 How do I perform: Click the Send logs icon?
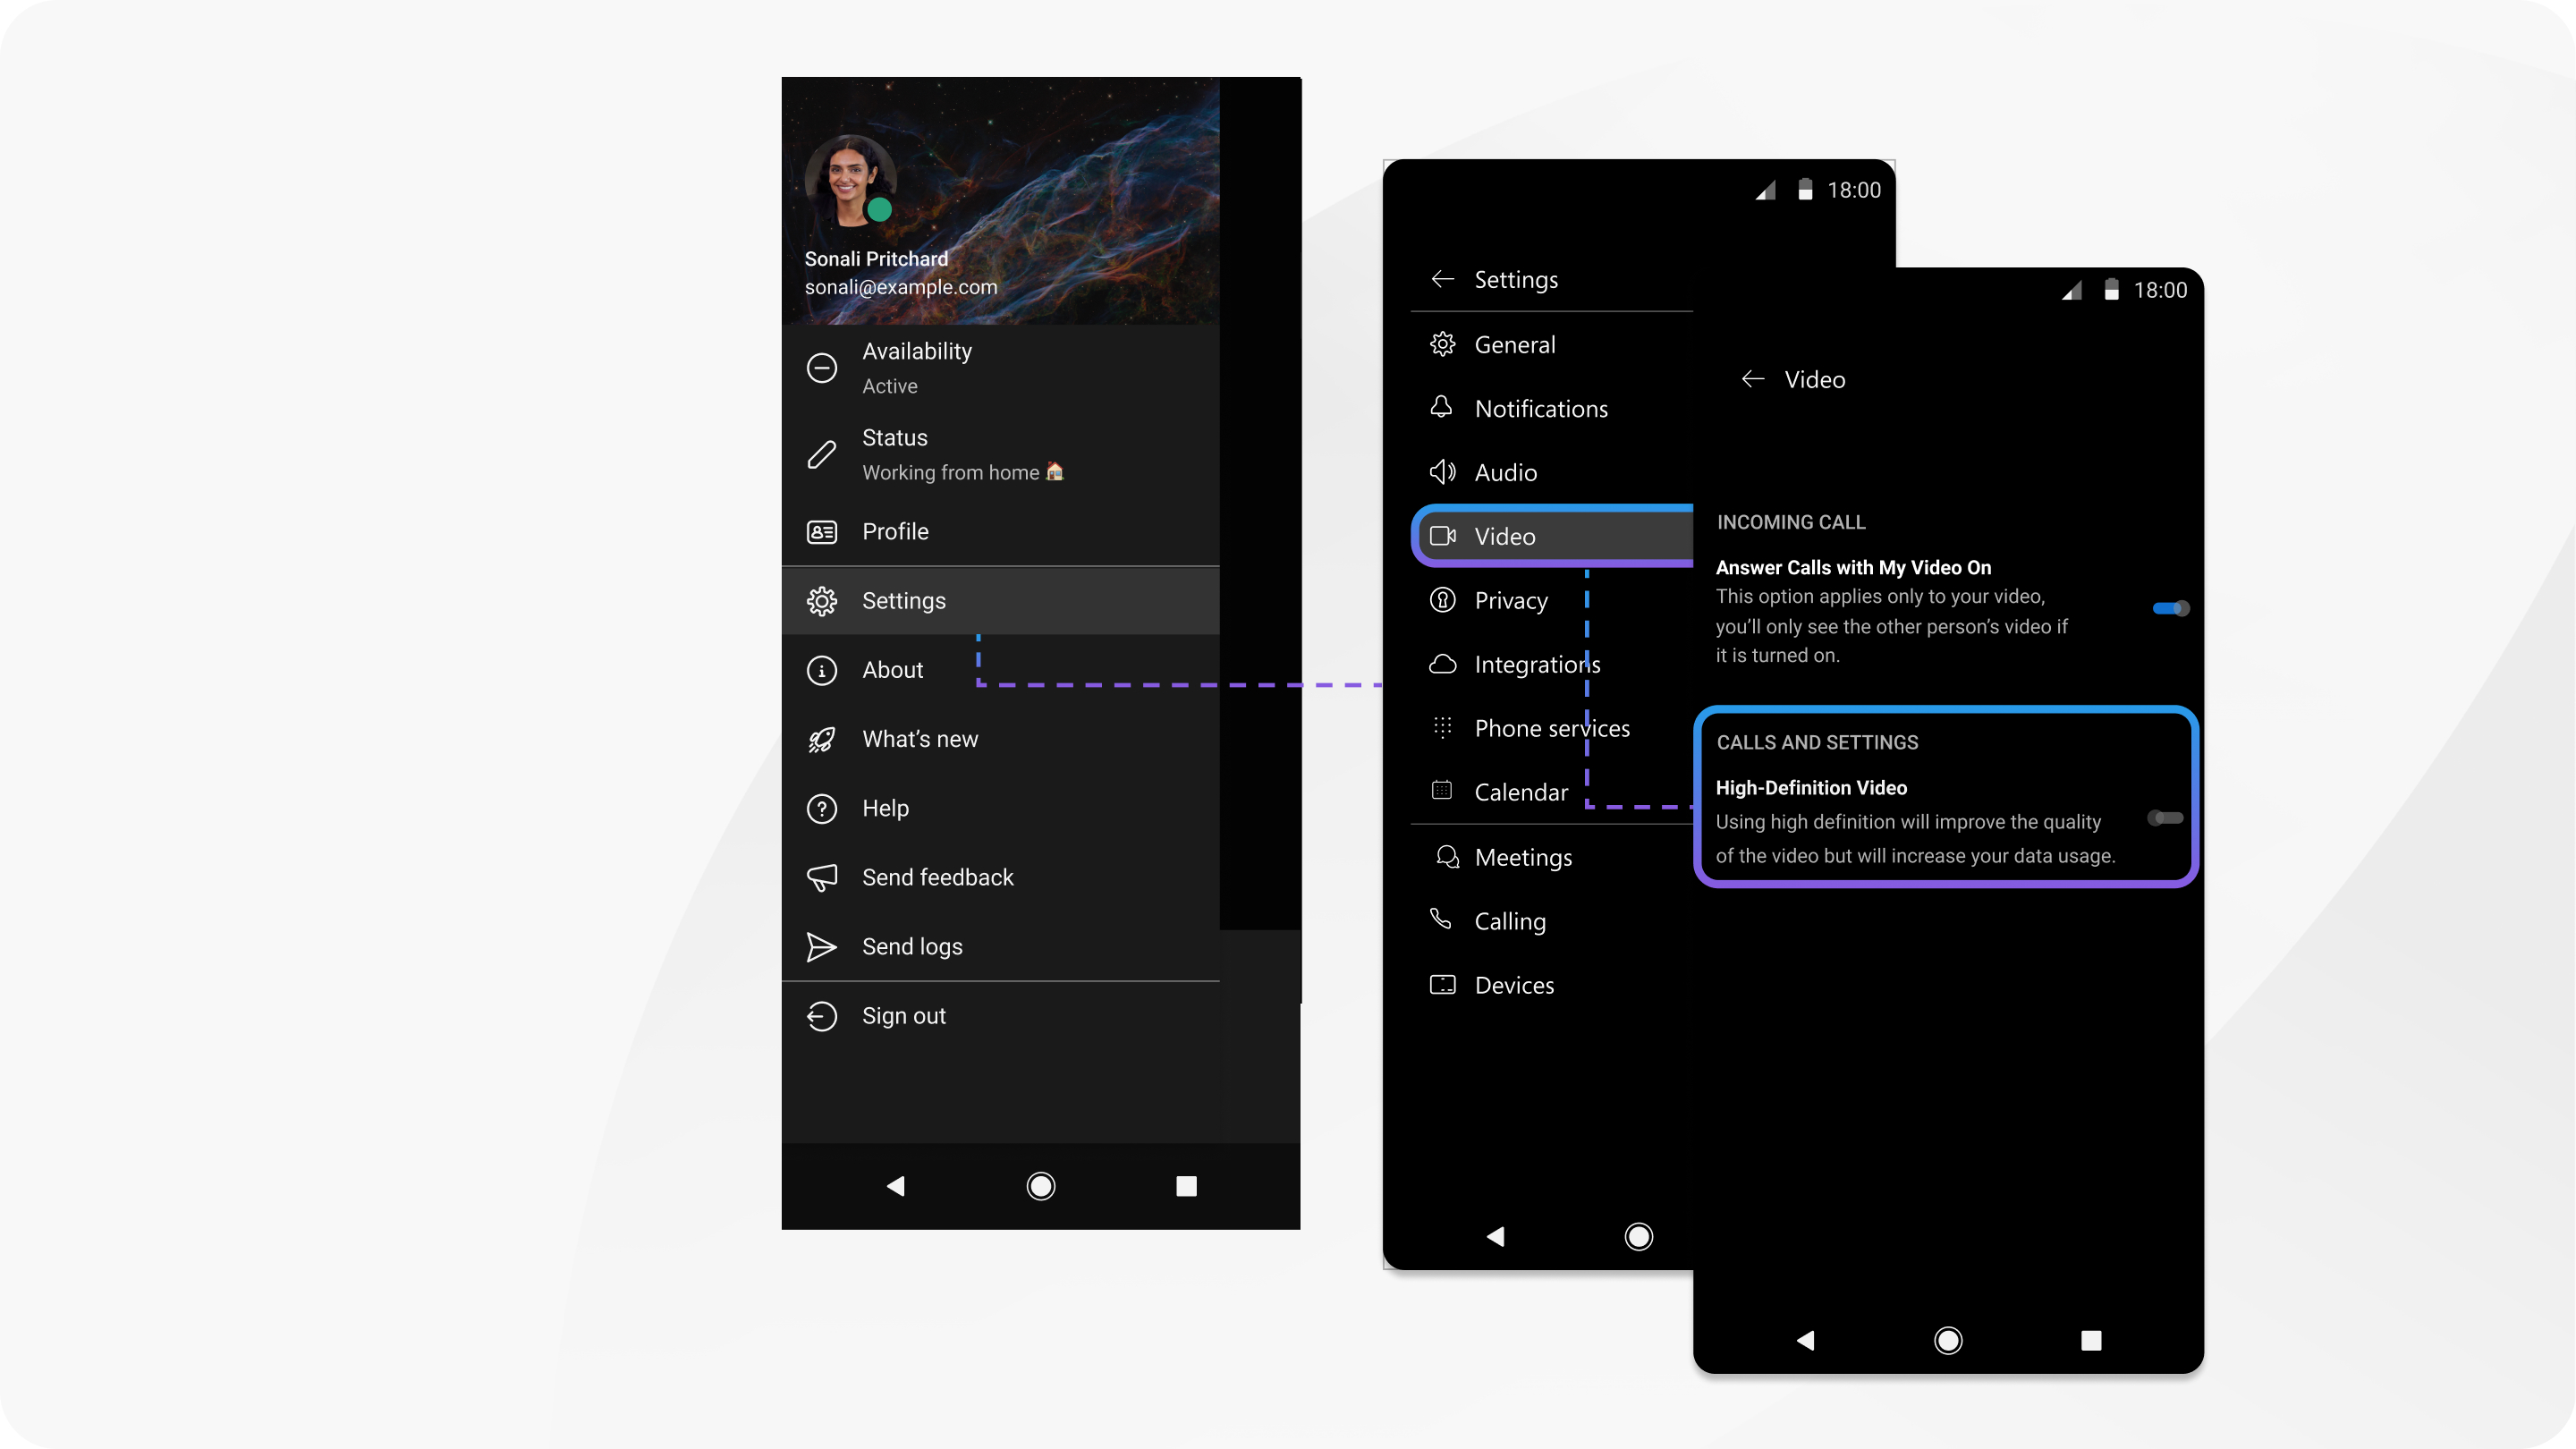[821, 946]
